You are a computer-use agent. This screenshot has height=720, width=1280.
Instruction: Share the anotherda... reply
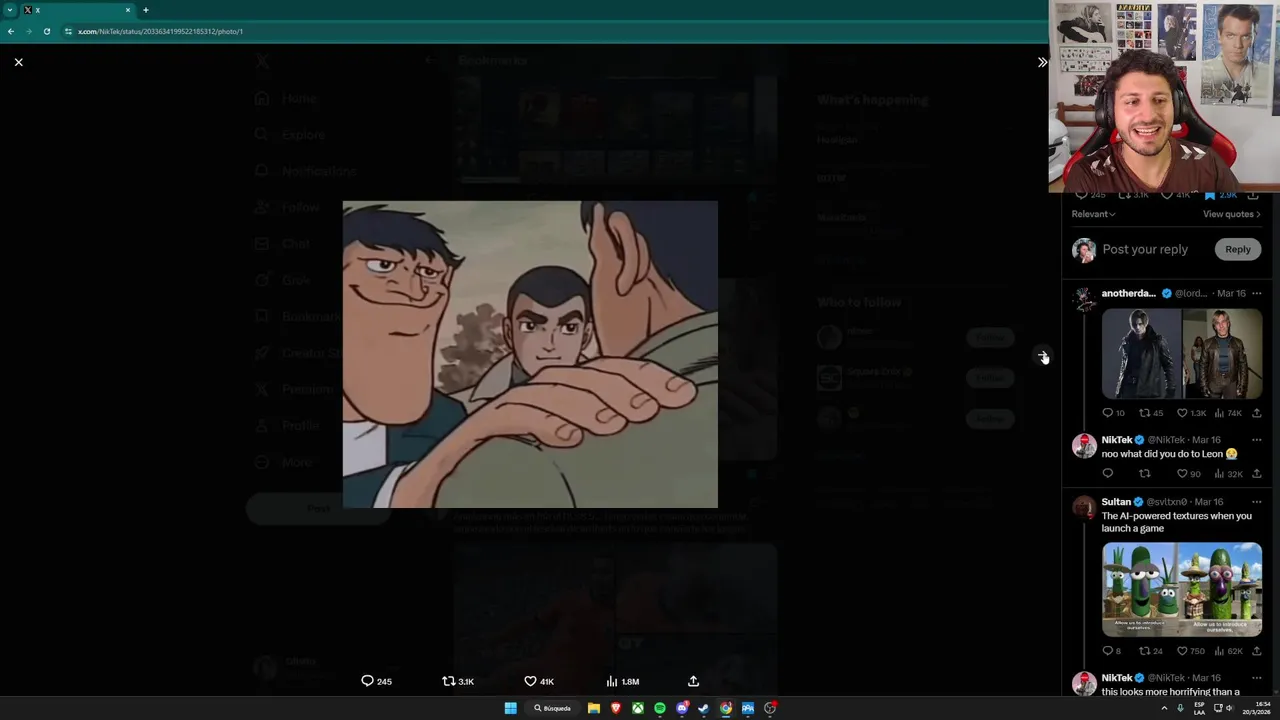(x=1256, y=413)
